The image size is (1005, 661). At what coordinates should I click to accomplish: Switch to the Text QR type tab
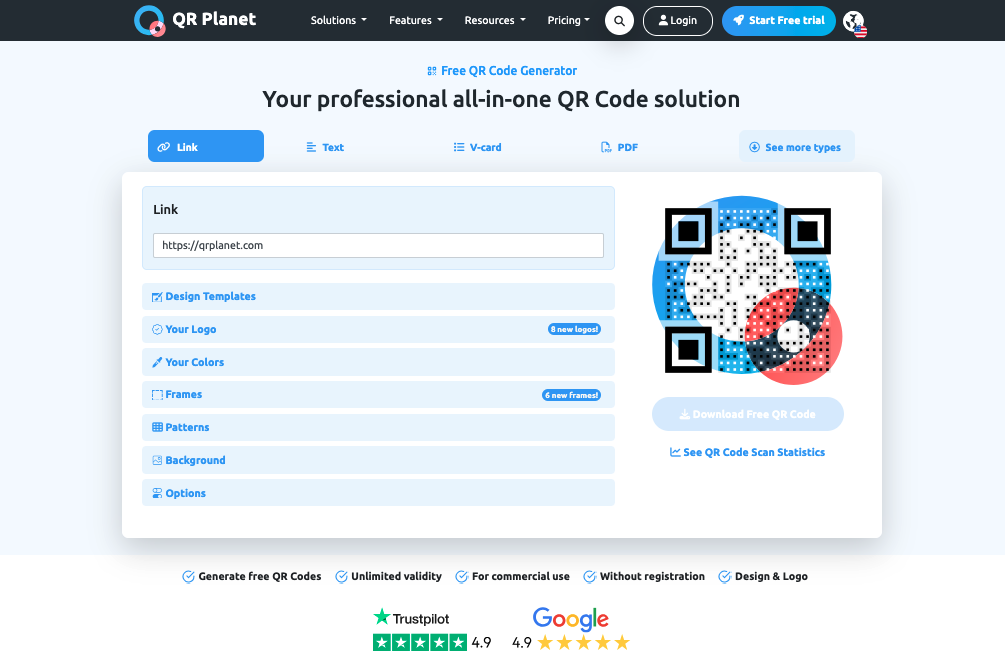325,147
